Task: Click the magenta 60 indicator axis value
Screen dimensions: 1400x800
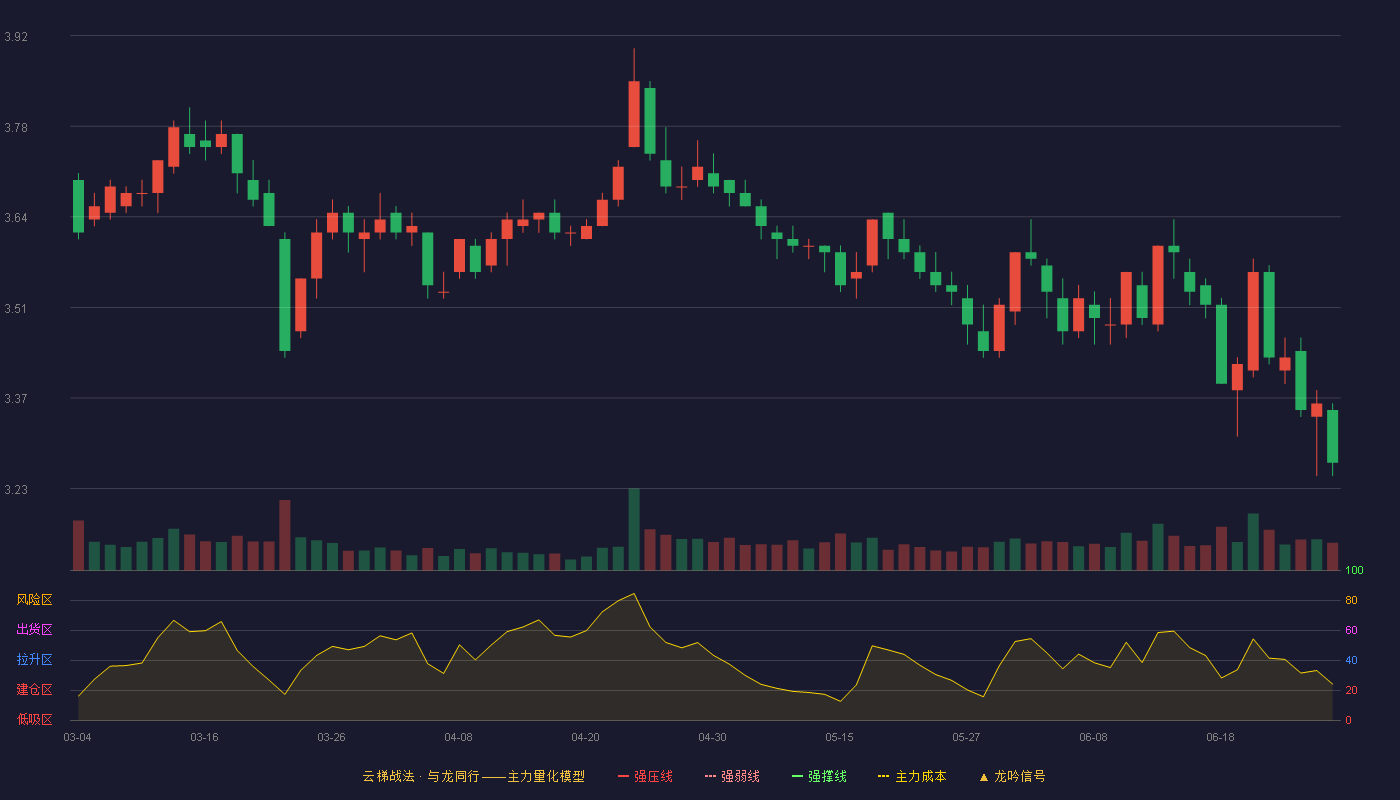Action: click(1351, 631)
